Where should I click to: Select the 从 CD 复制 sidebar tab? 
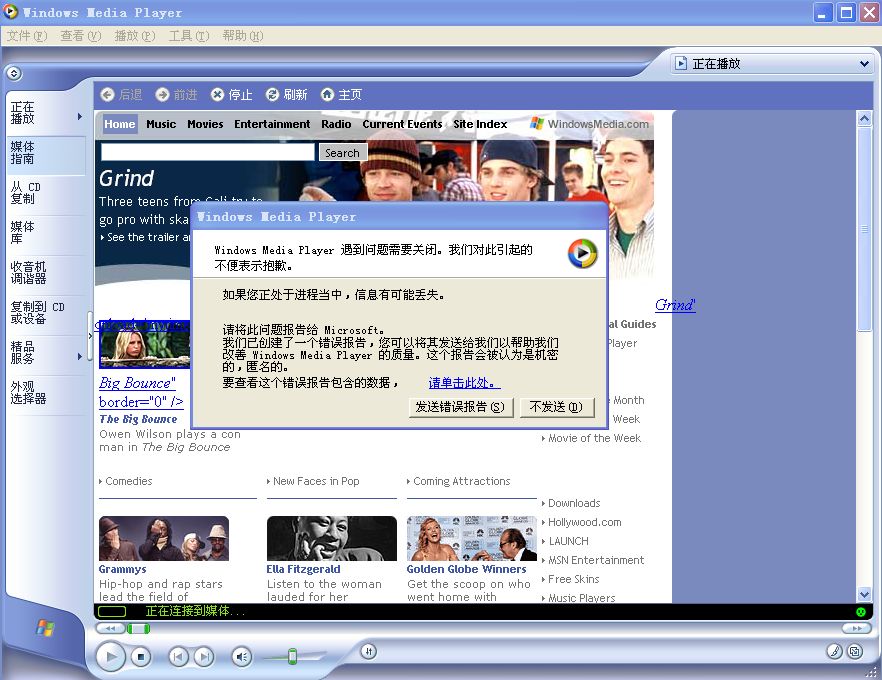tap(46, 193)
